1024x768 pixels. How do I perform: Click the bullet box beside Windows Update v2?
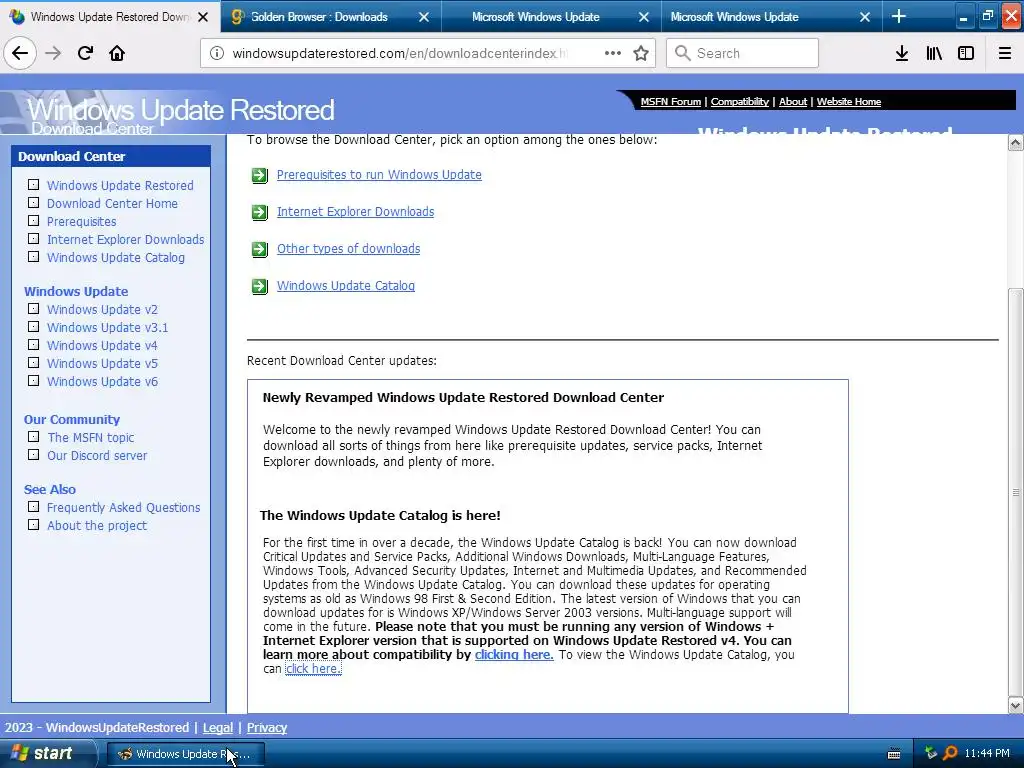pos(33,309)
